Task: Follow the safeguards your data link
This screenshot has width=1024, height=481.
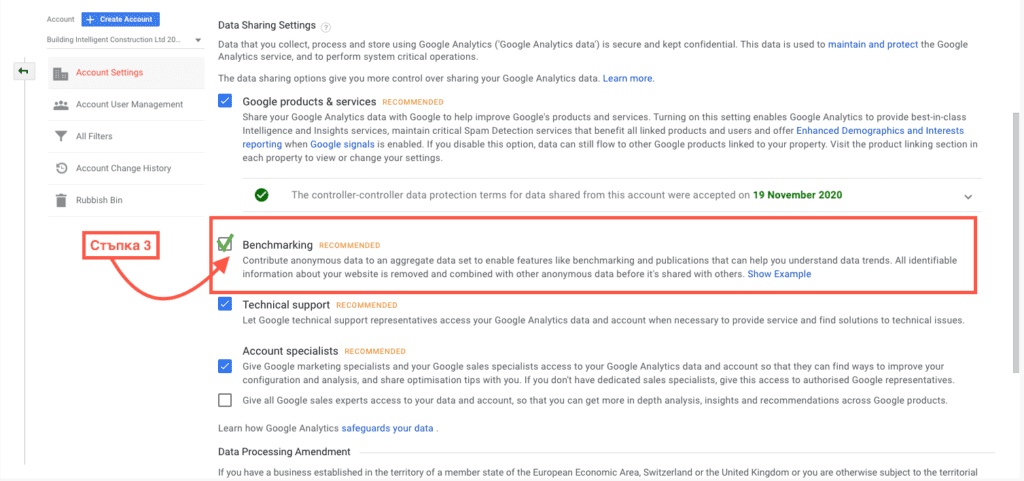Action: tap(388, 428)
